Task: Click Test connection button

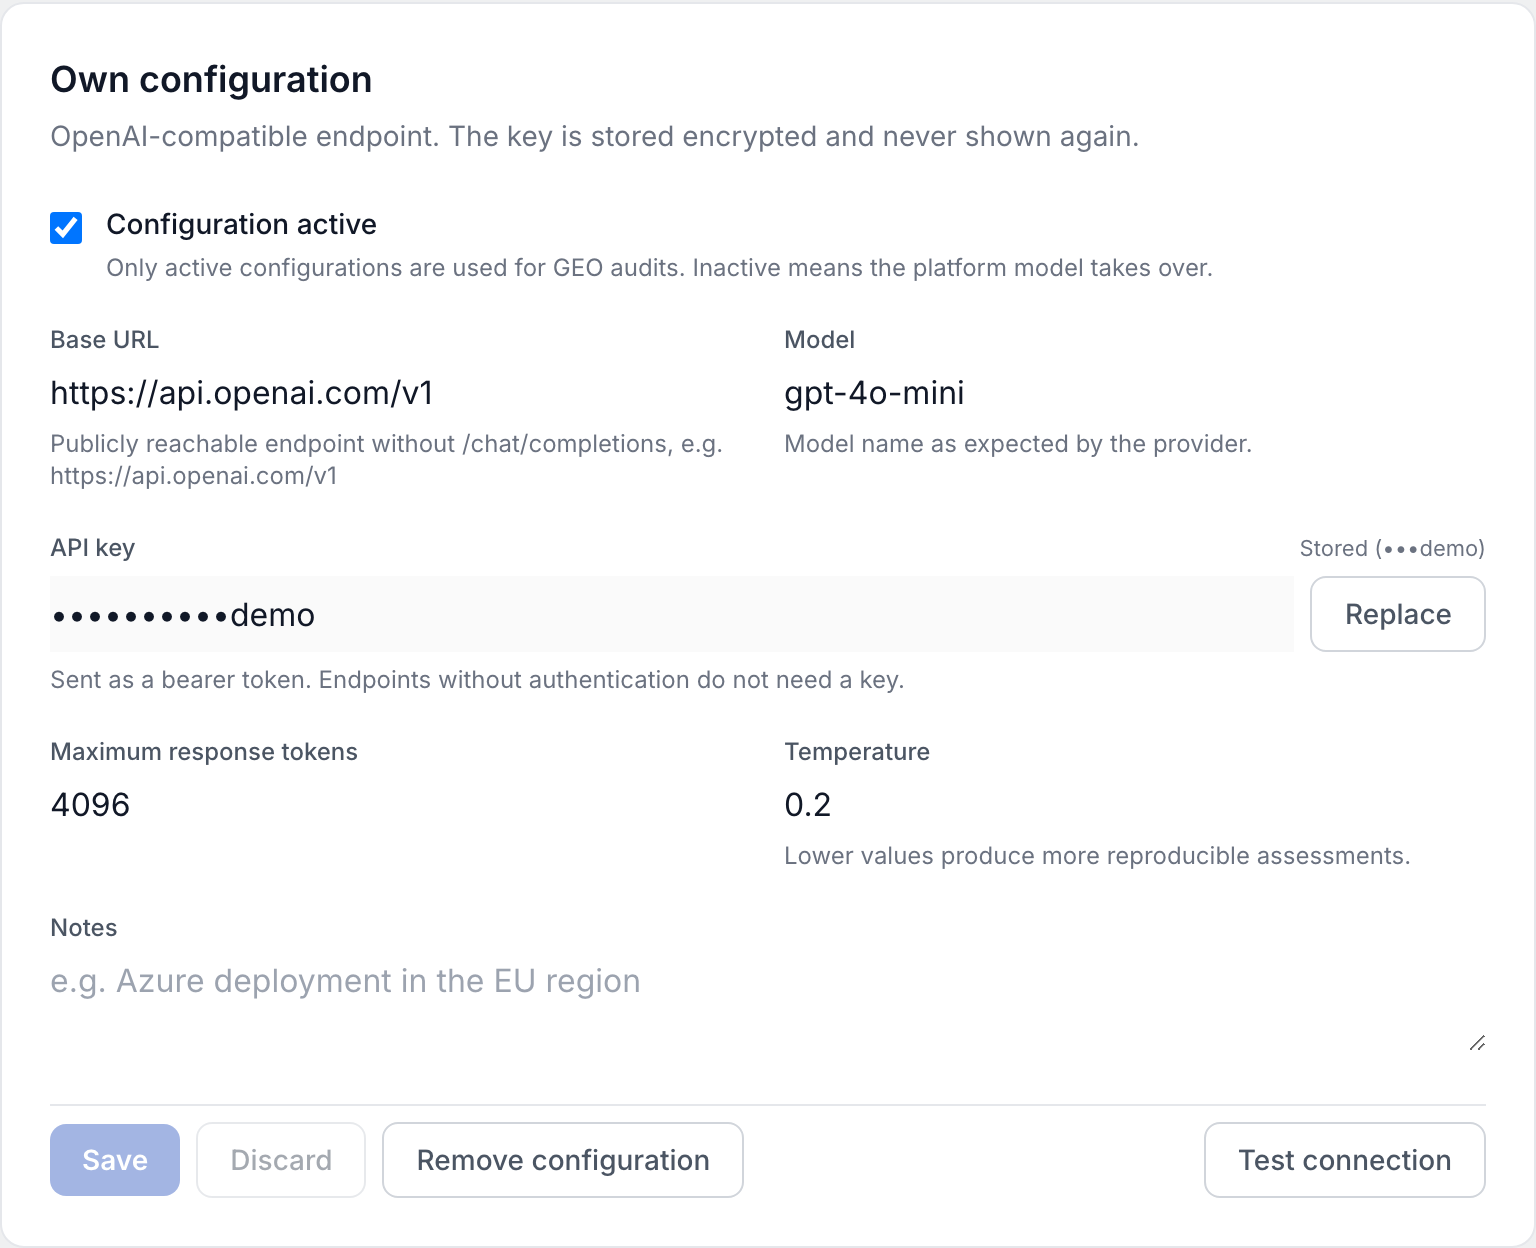Action: [x=1345, y=1160]
